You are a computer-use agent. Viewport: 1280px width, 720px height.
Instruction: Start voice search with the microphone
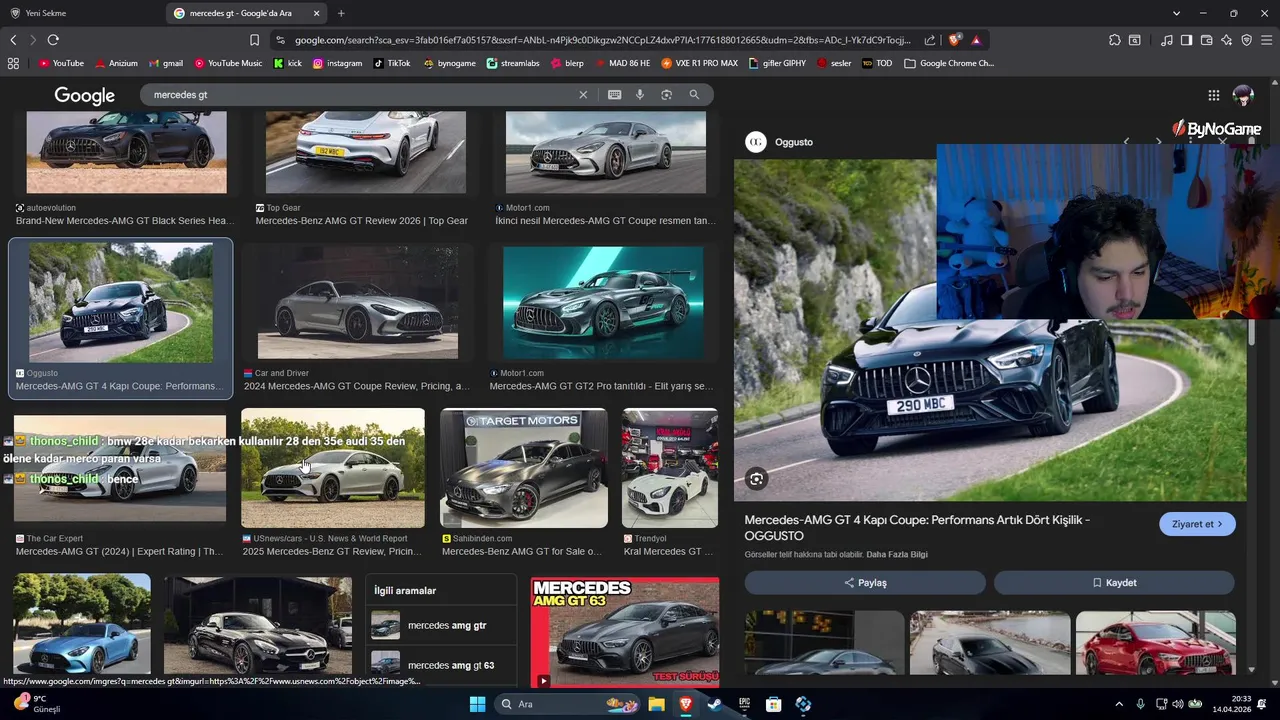(x=640, y=95)
